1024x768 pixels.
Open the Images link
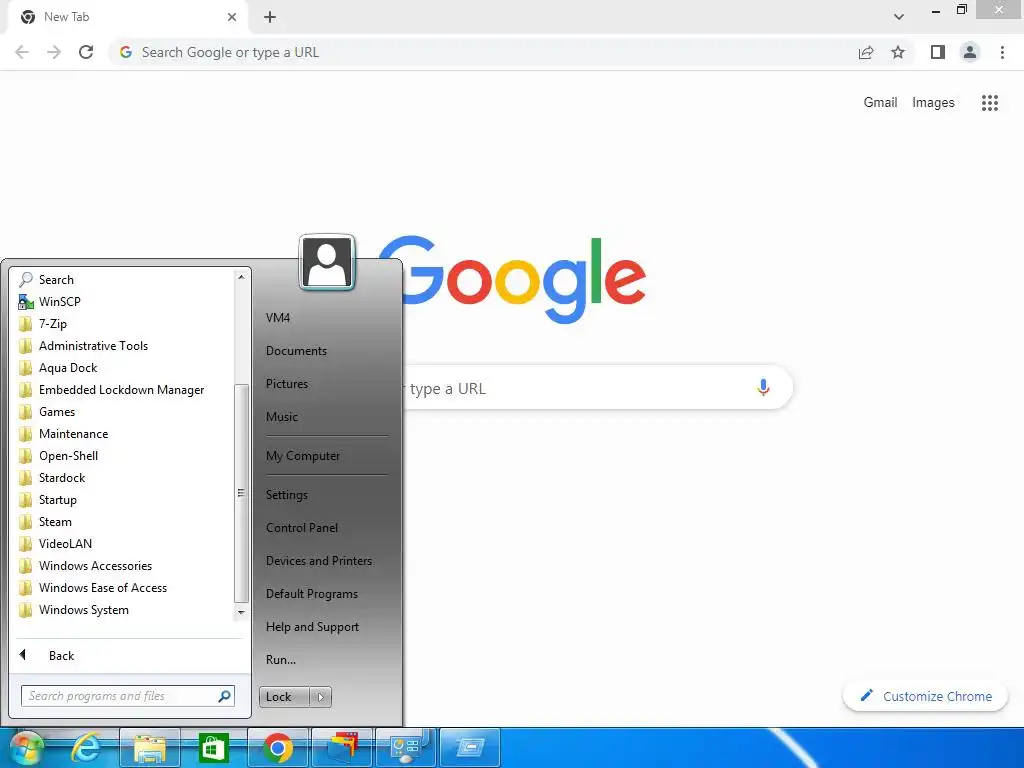tap(933, 103)
